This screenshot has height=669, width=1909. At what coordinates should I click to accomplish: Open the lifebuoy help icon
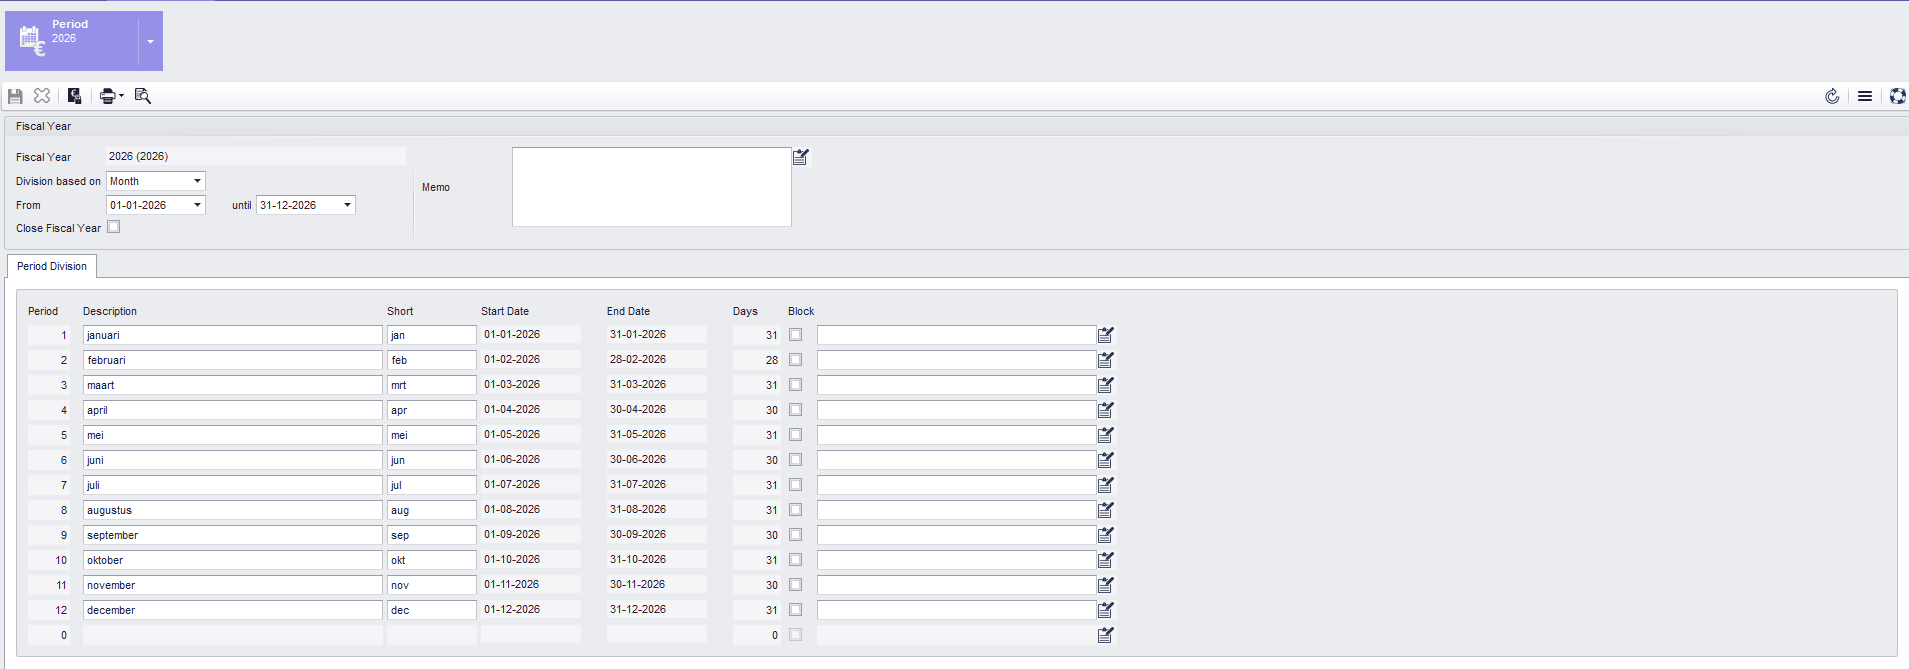pos(1897,96)
